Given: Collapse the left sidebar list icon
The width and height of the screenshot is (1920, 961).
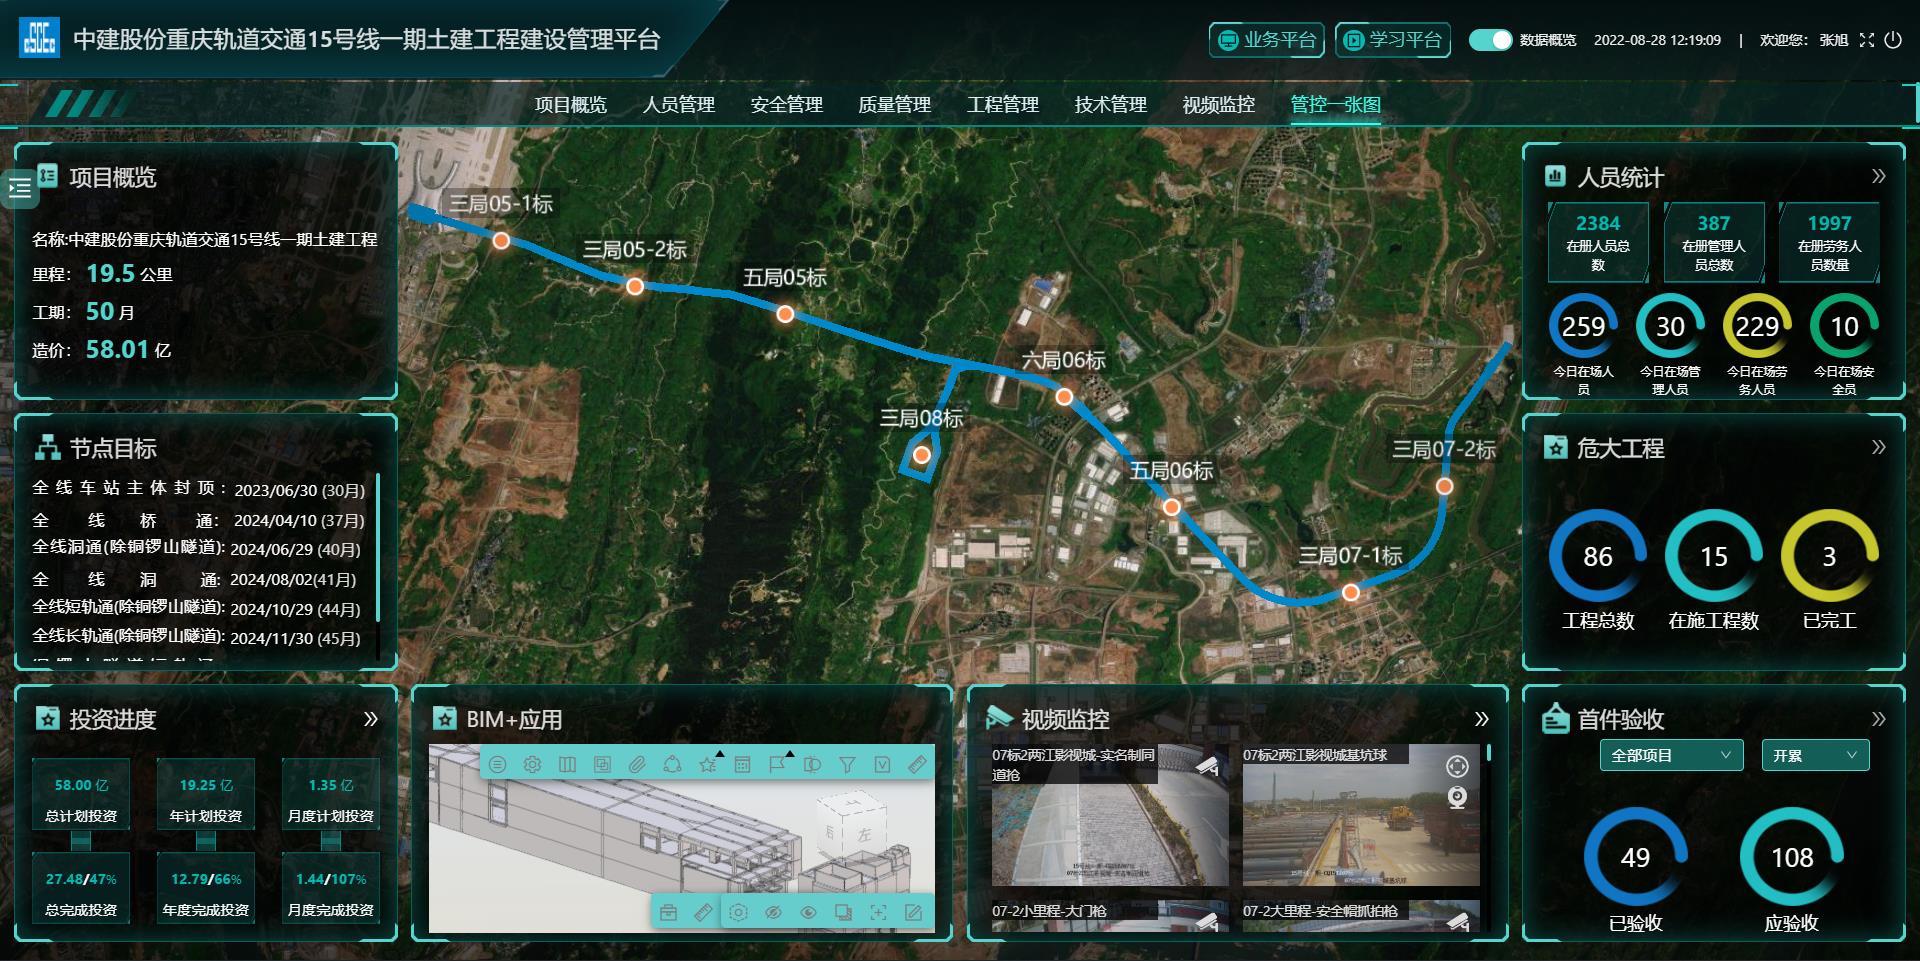Looking at the screenshot, I should (x=20, y=188).
